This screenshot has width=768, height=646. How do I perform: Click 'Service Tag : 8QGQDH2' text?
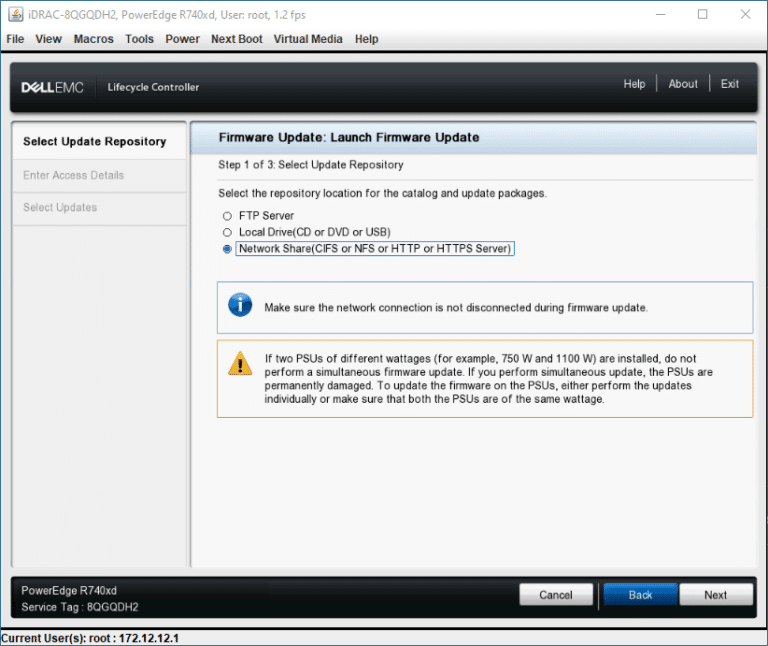[x=80, y=607]
